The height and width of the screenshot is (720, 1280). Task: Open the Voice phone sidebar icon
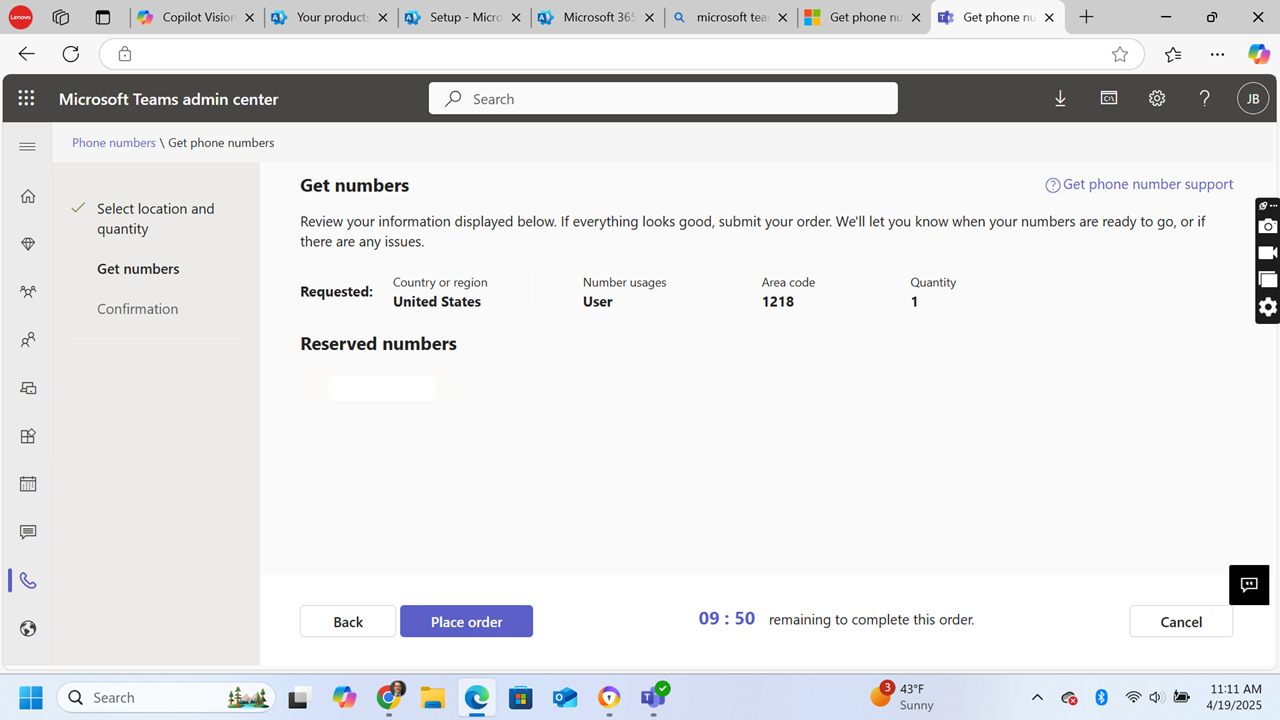(28, 580)
